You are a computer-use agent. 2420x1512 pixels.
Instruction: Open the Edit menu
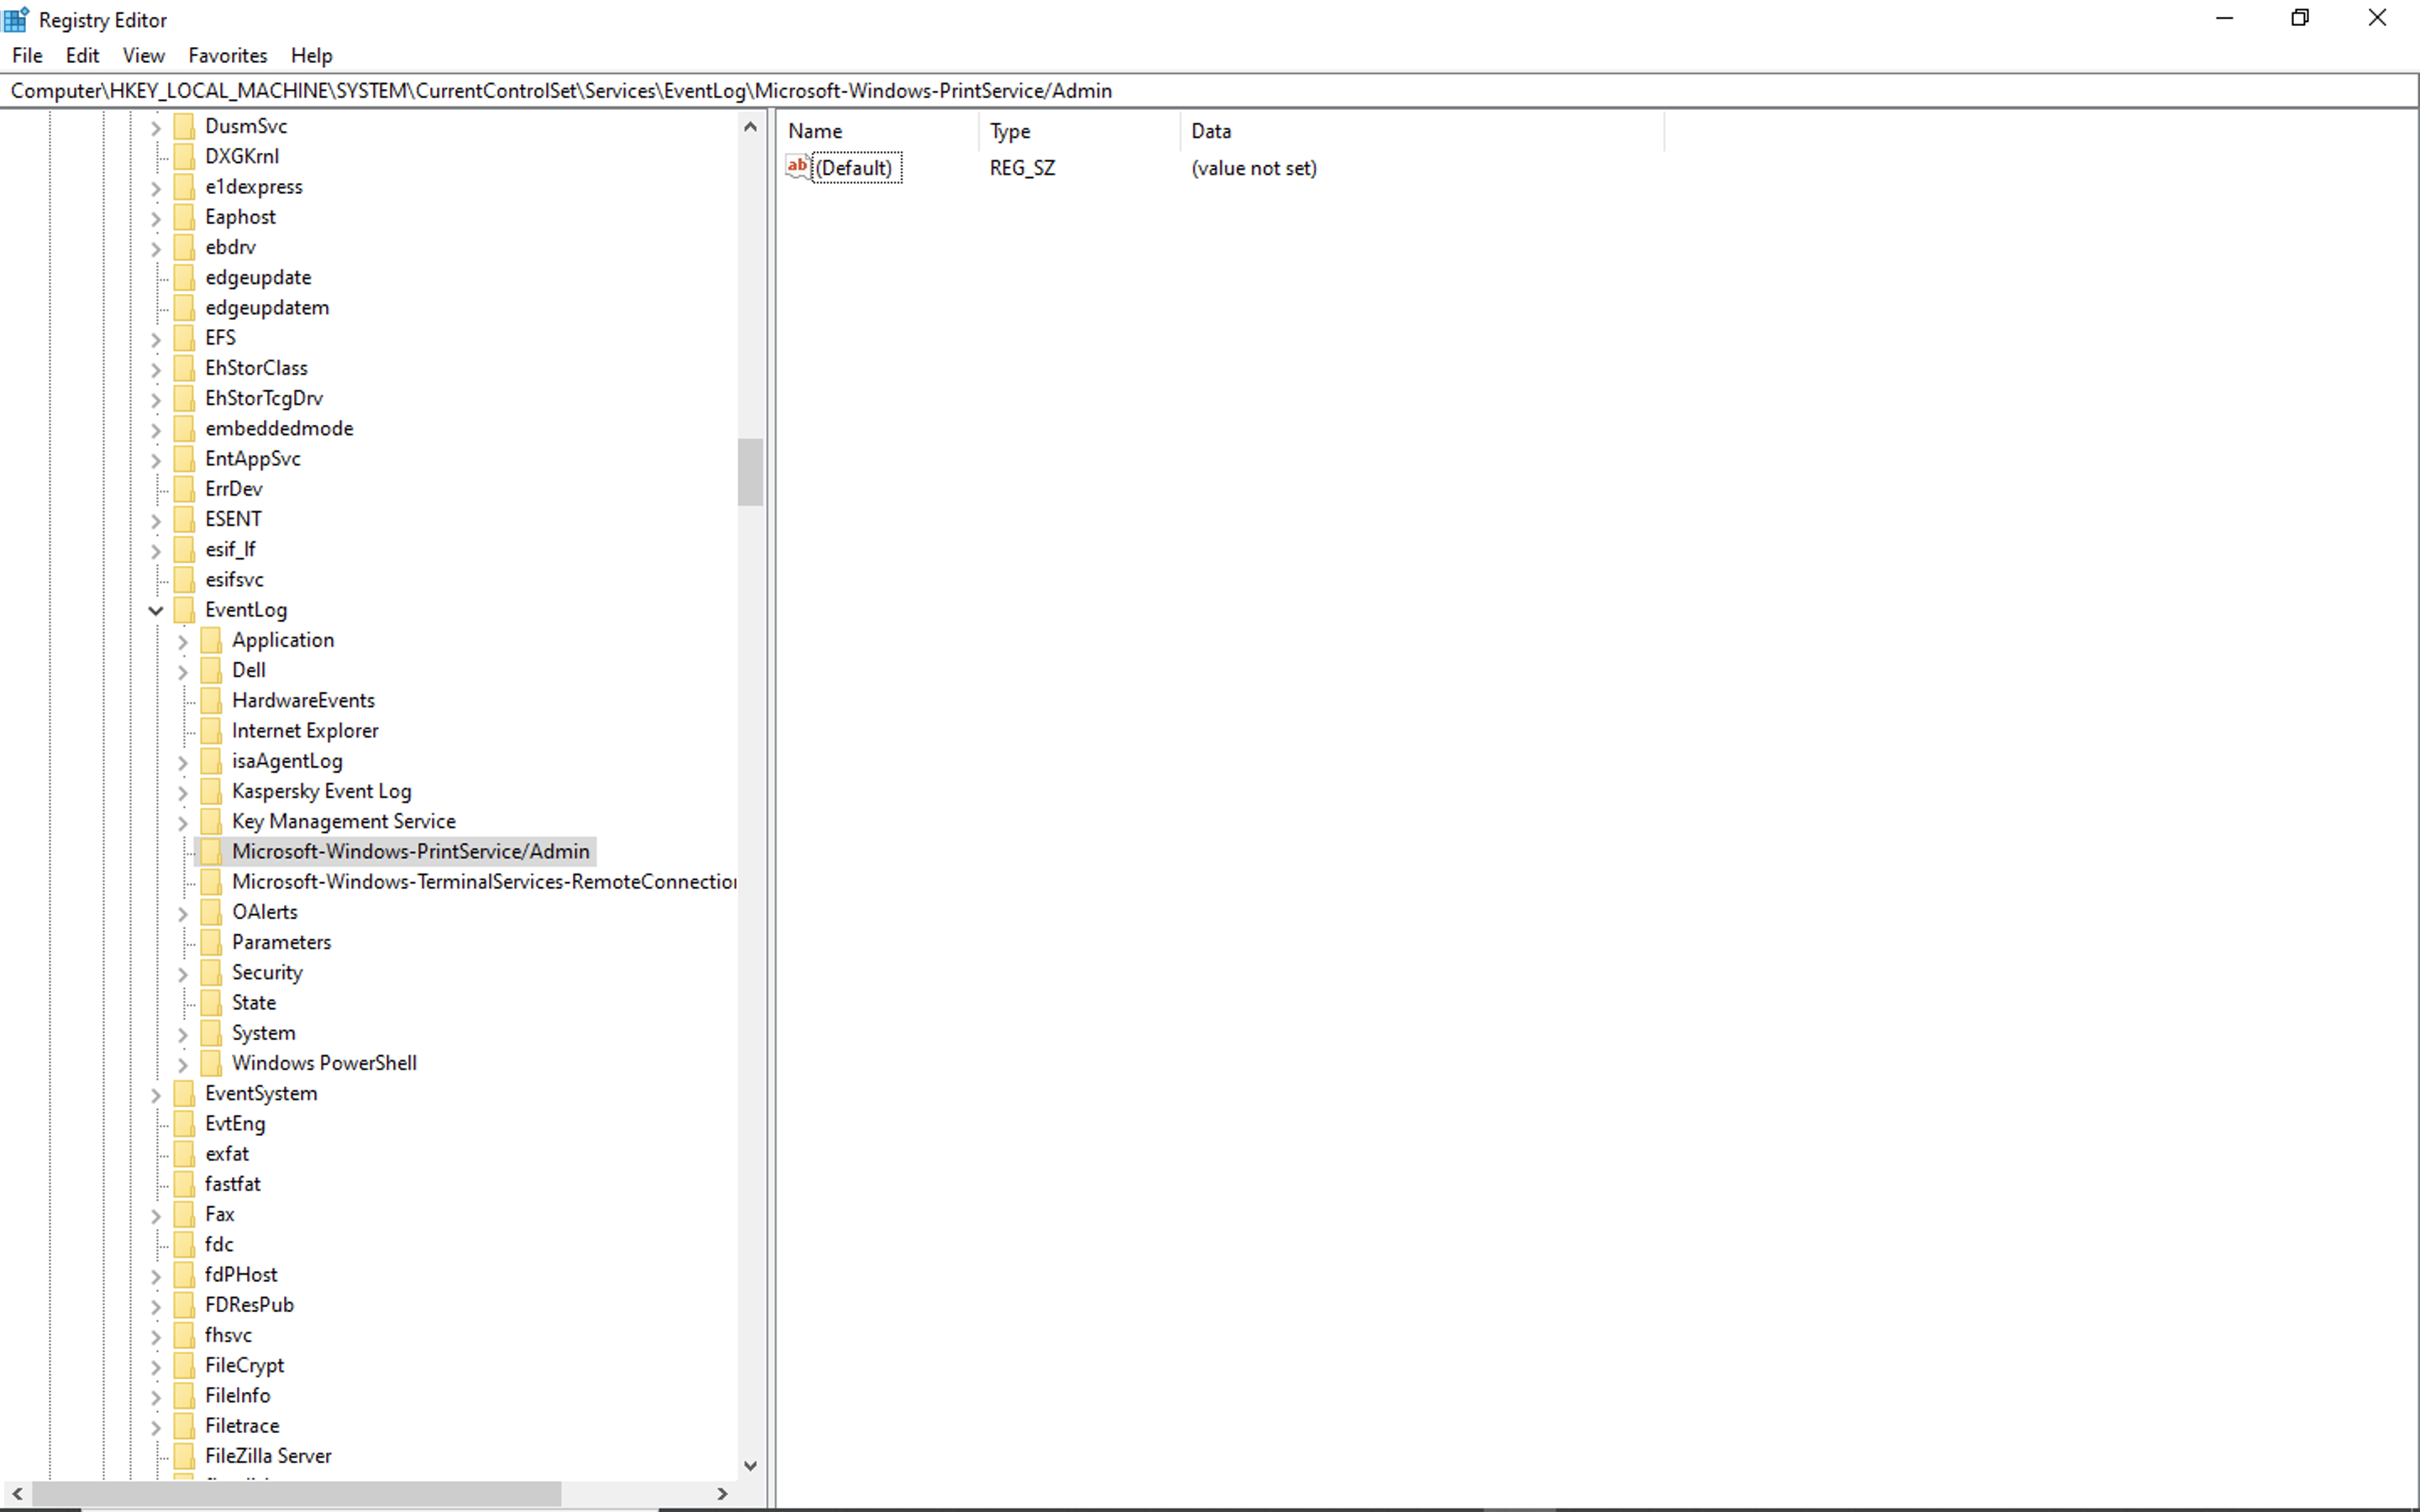(82, 56)
